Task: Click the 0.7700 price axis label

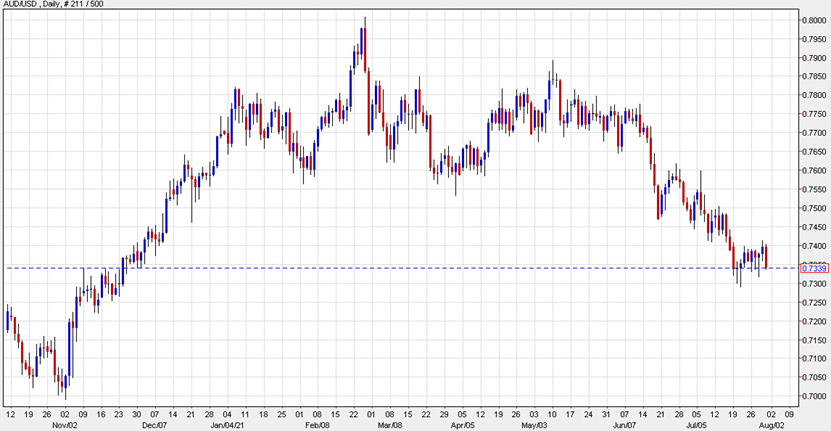Action: point(815,134)
